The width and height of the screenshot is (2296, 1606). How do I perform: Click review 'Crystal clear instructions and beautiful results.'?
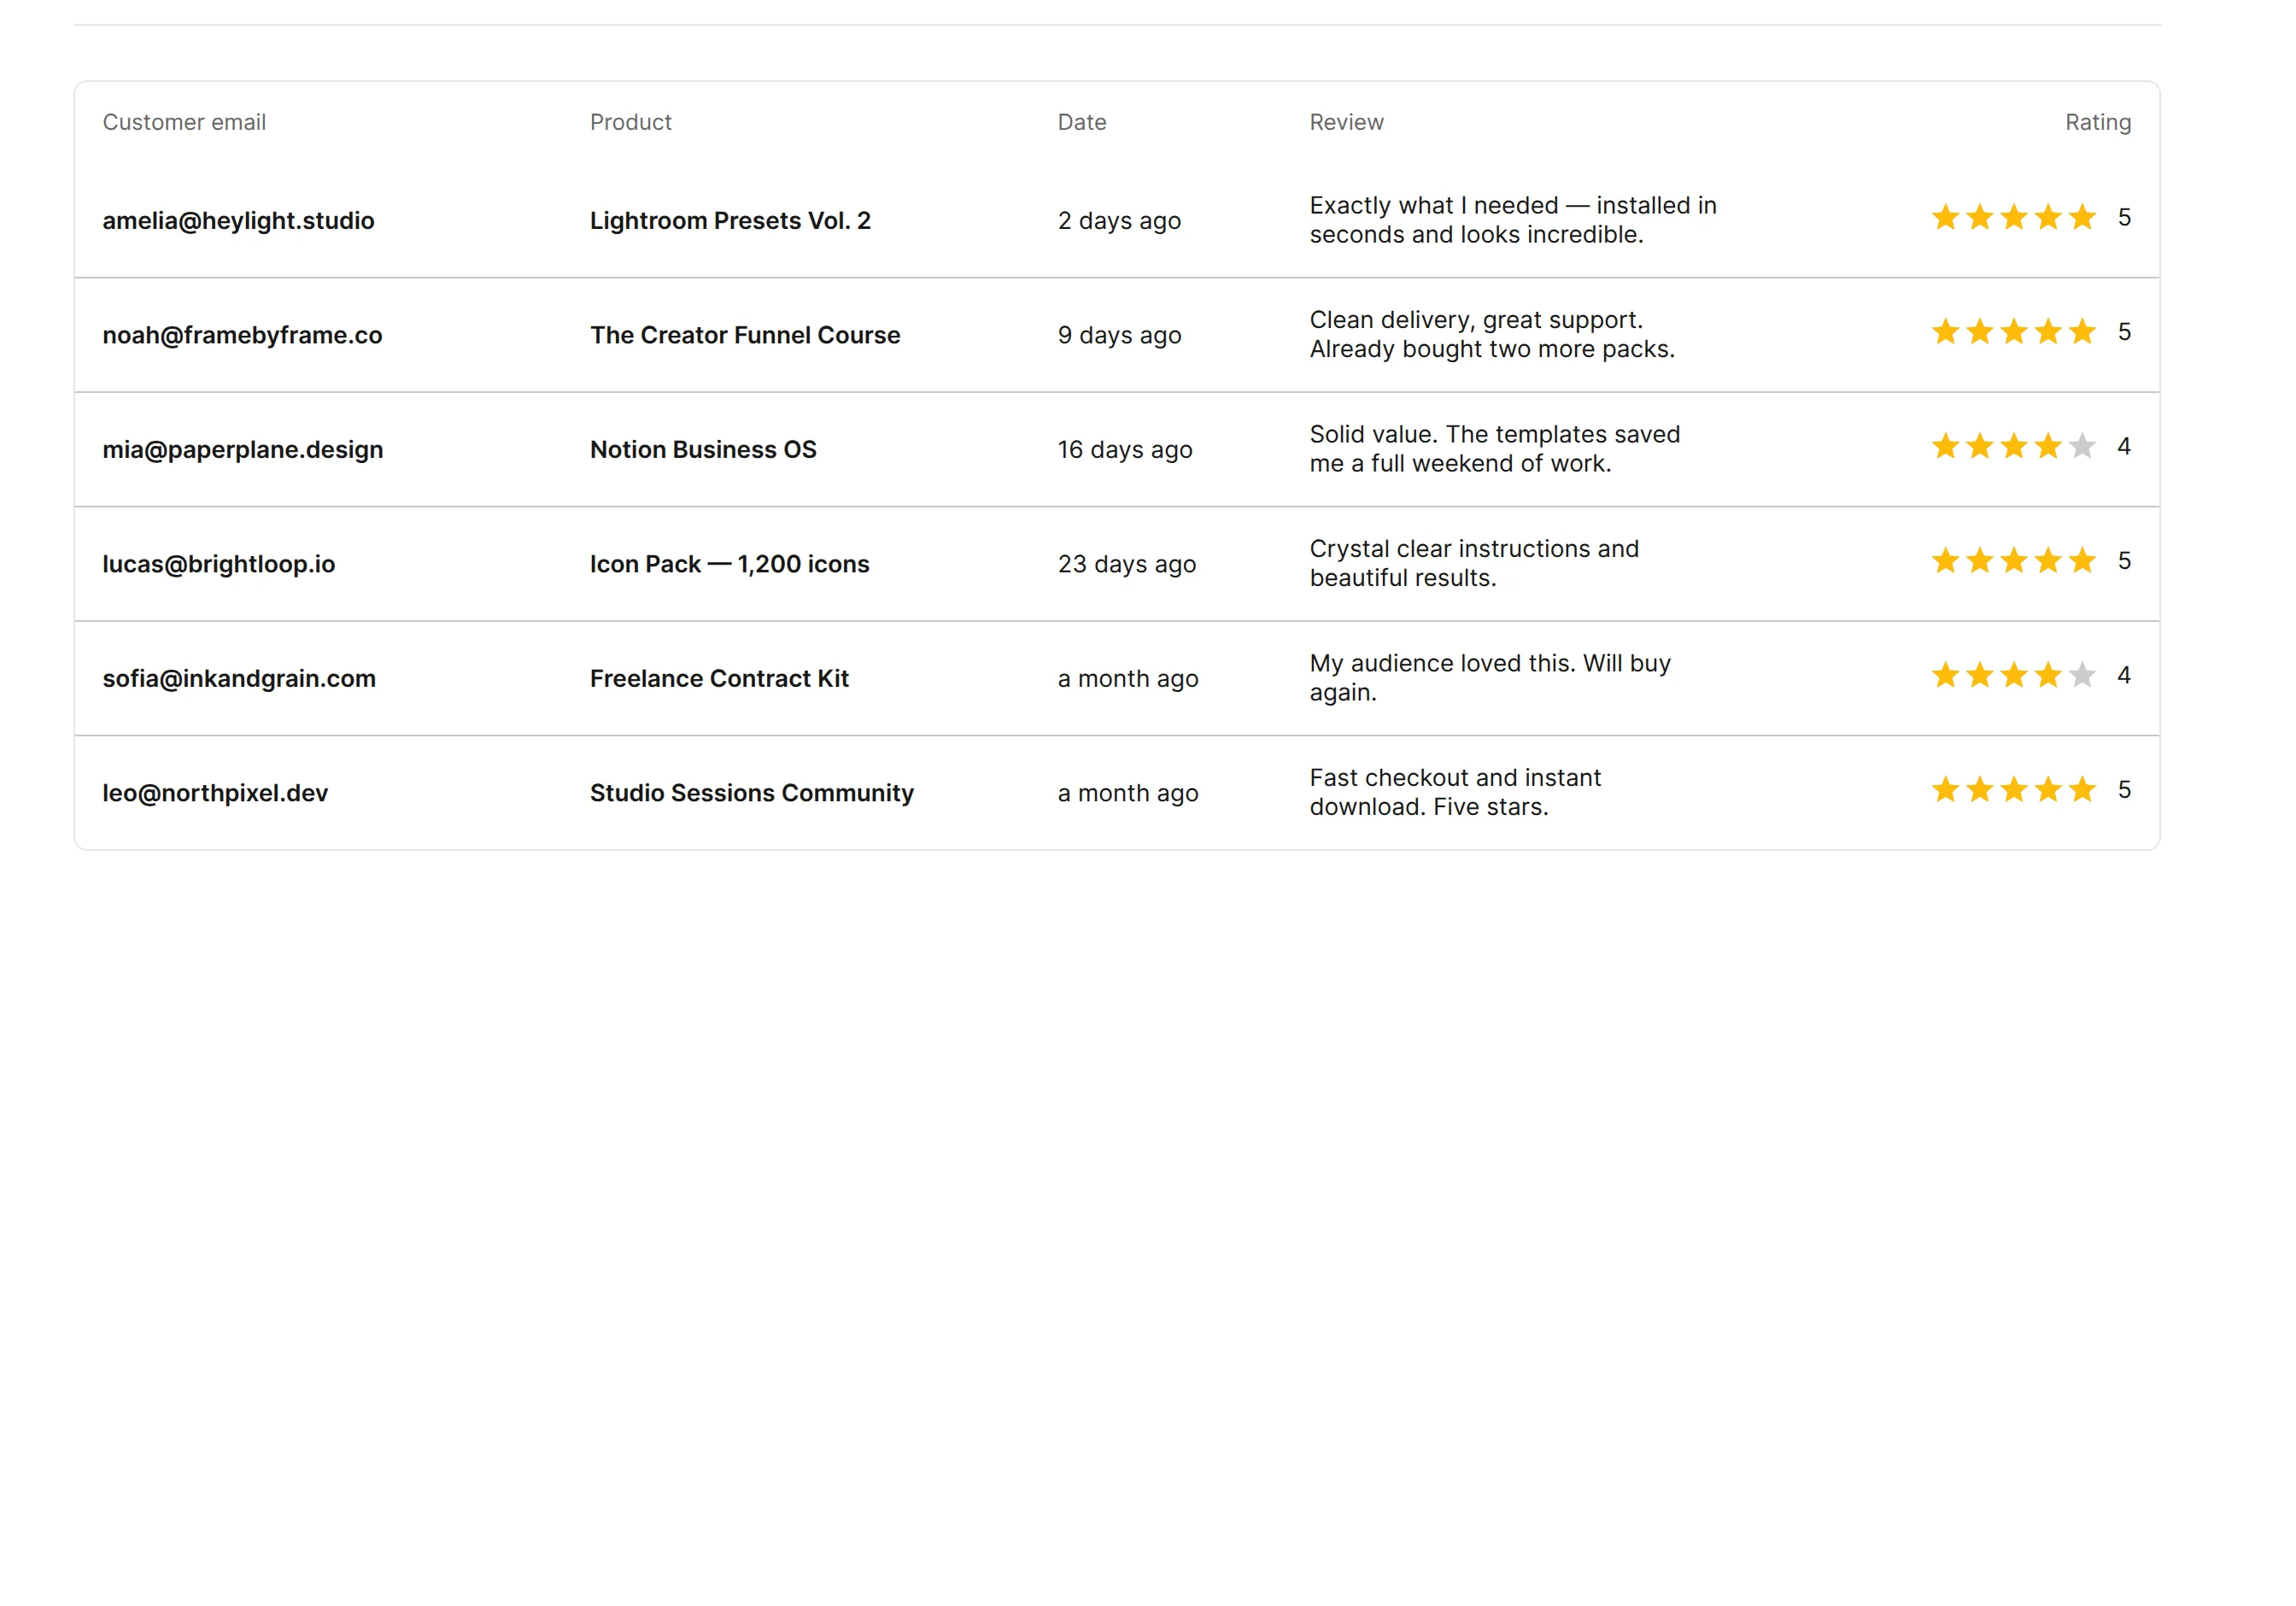1474,563
